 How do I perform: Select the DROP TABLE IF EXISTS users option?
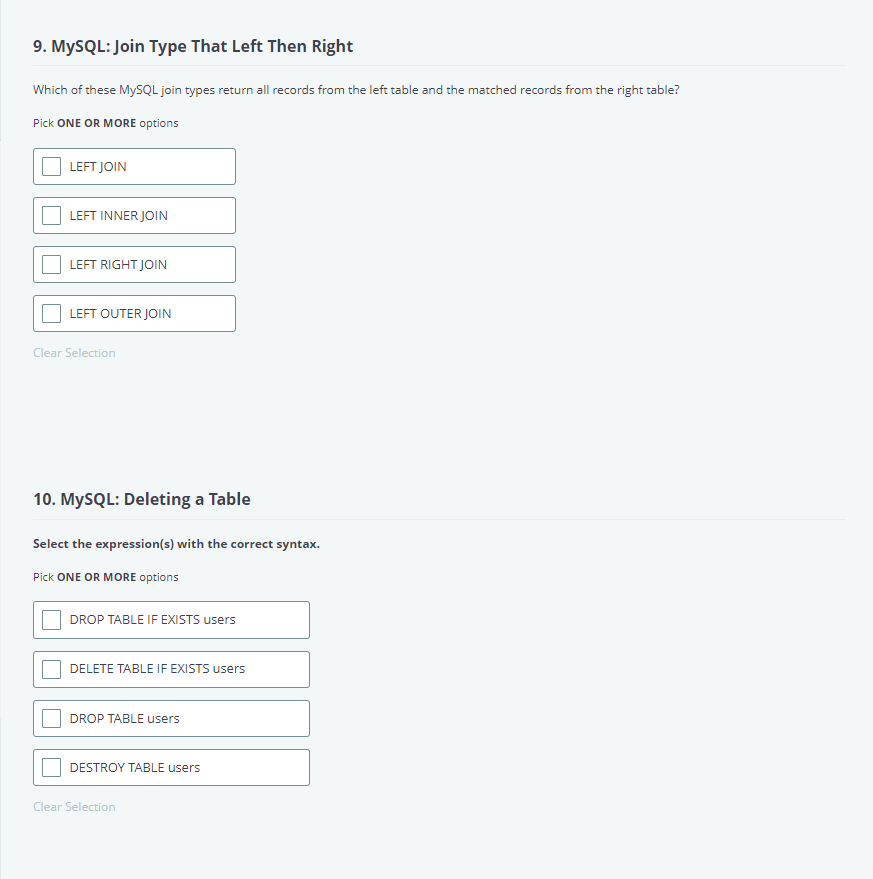point(170,619)
